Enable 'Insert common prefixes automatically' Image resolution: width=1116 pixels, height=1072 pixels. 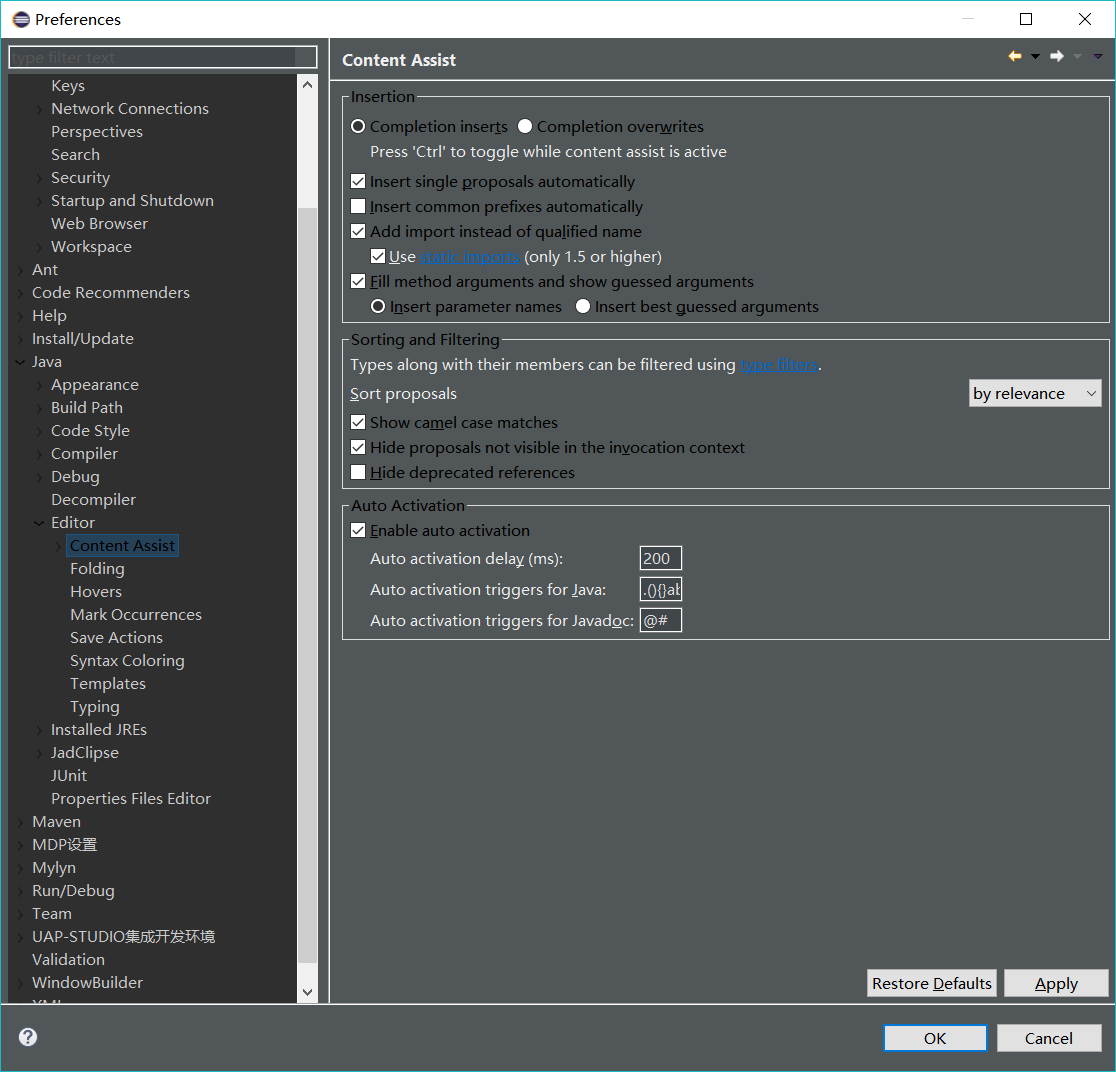point(358,206)
